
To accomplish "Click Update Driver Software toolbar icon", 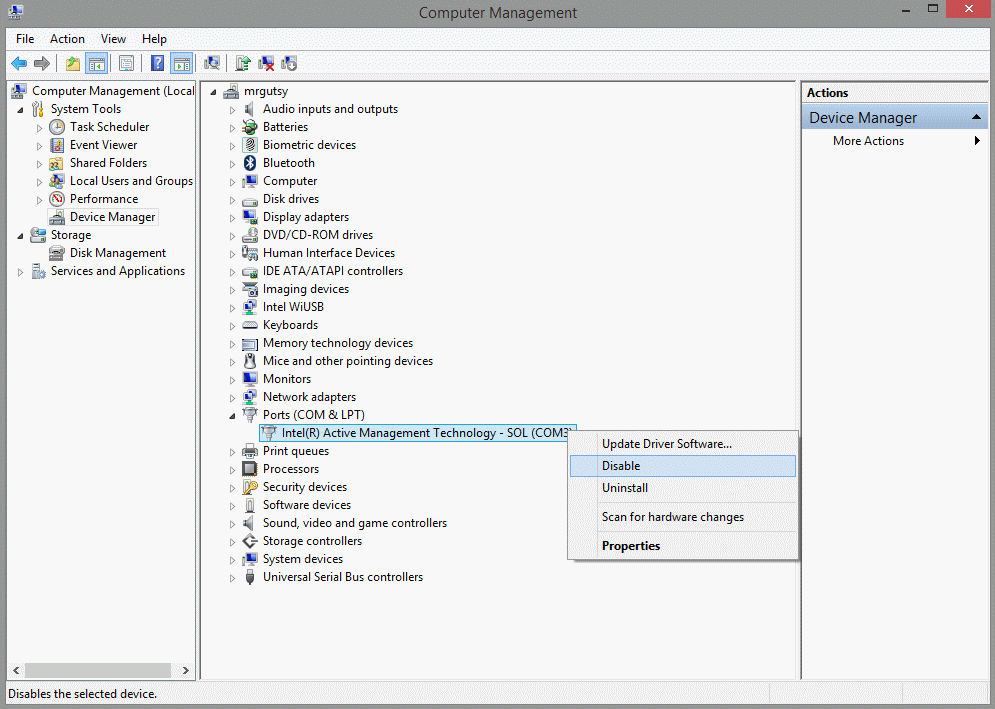I will tap(242, 63).
